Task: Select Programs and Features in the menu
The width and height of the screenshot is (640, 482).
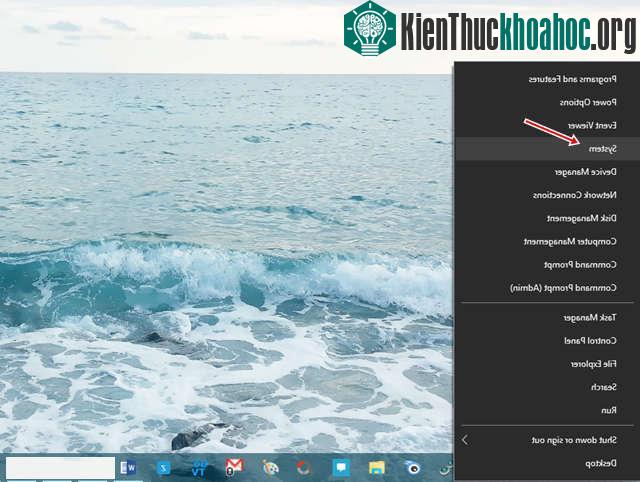Action: (547, 79)
